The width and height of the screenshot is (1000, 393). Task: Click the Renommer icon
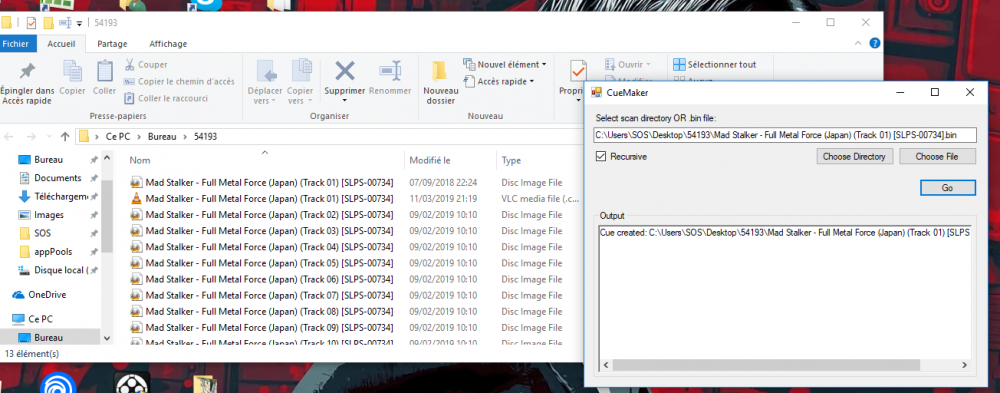pos(390,70)
